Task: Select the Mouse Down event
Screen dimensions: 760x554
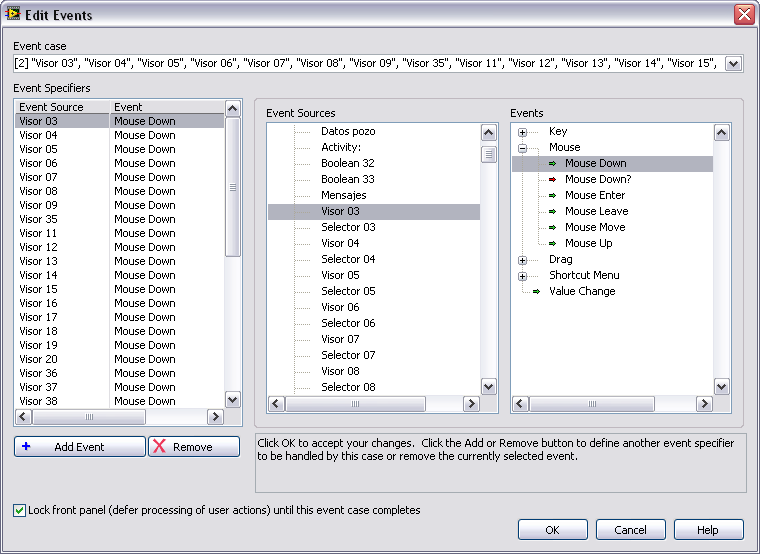Action: coord(596,163)
